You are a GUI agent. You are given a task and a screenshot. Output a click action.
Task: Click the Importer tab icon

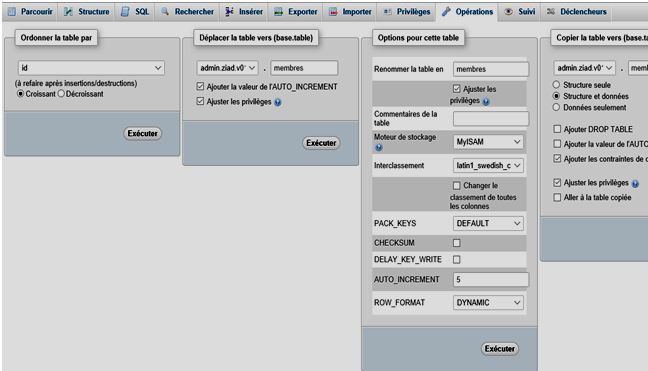point(333,12)
